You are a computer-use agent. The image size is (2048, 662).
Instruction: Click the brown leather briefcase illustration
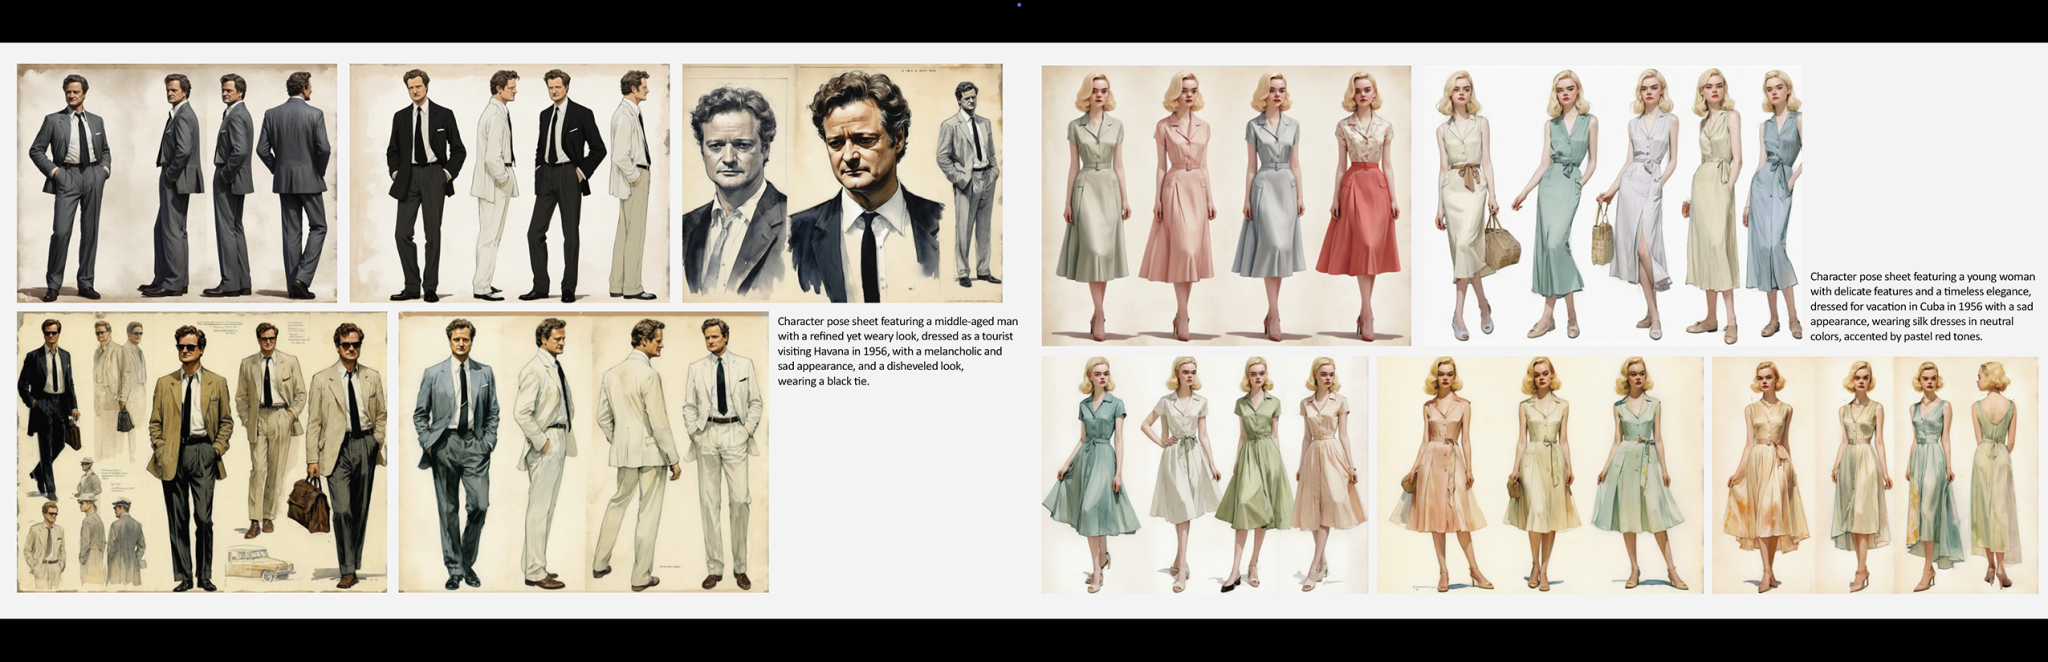pos(309,503)
